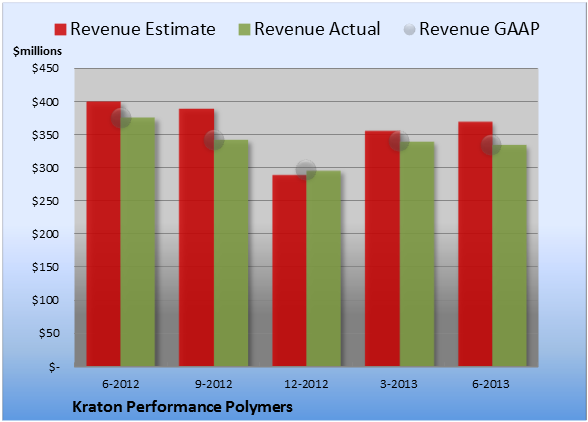
Task: Click the '$450' axis value
Action: point(45,68)
